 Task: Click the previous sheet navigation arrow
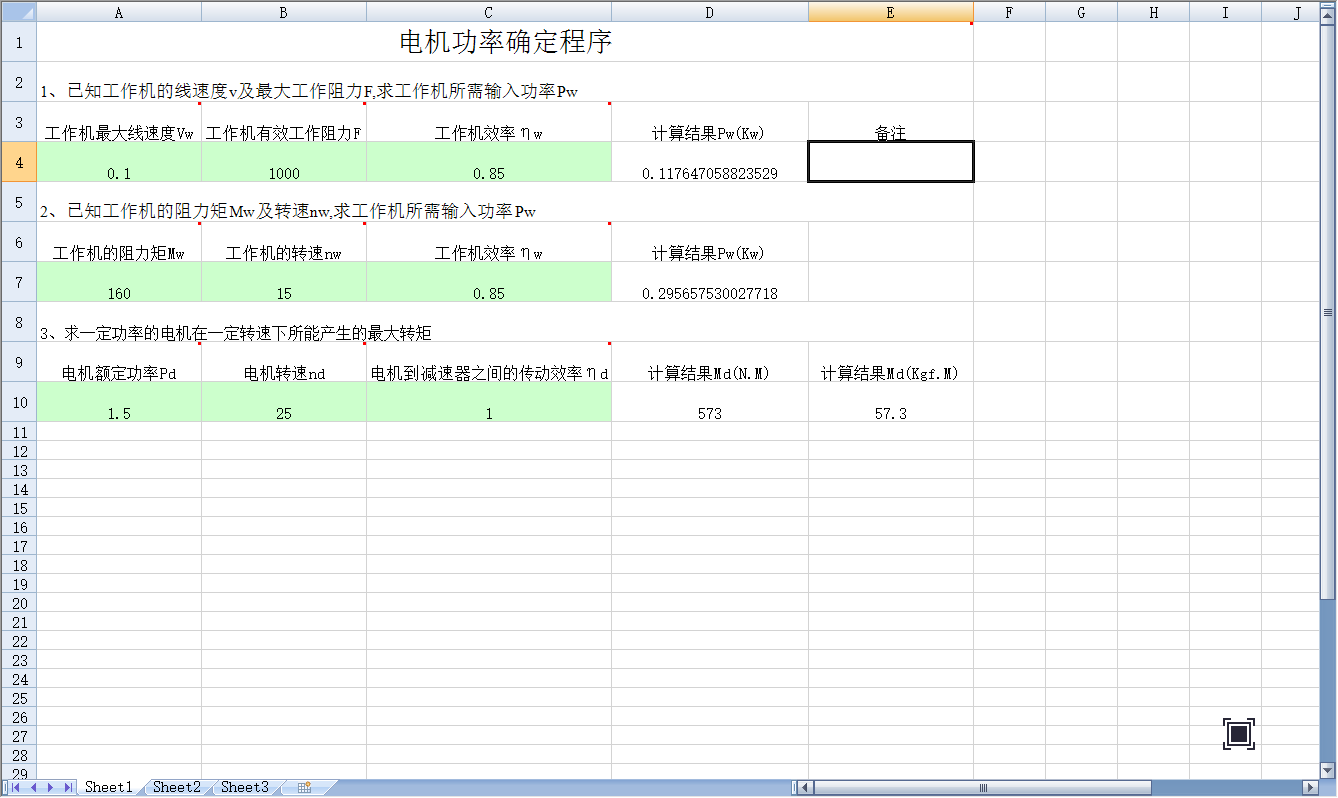(x=33, y=788)
